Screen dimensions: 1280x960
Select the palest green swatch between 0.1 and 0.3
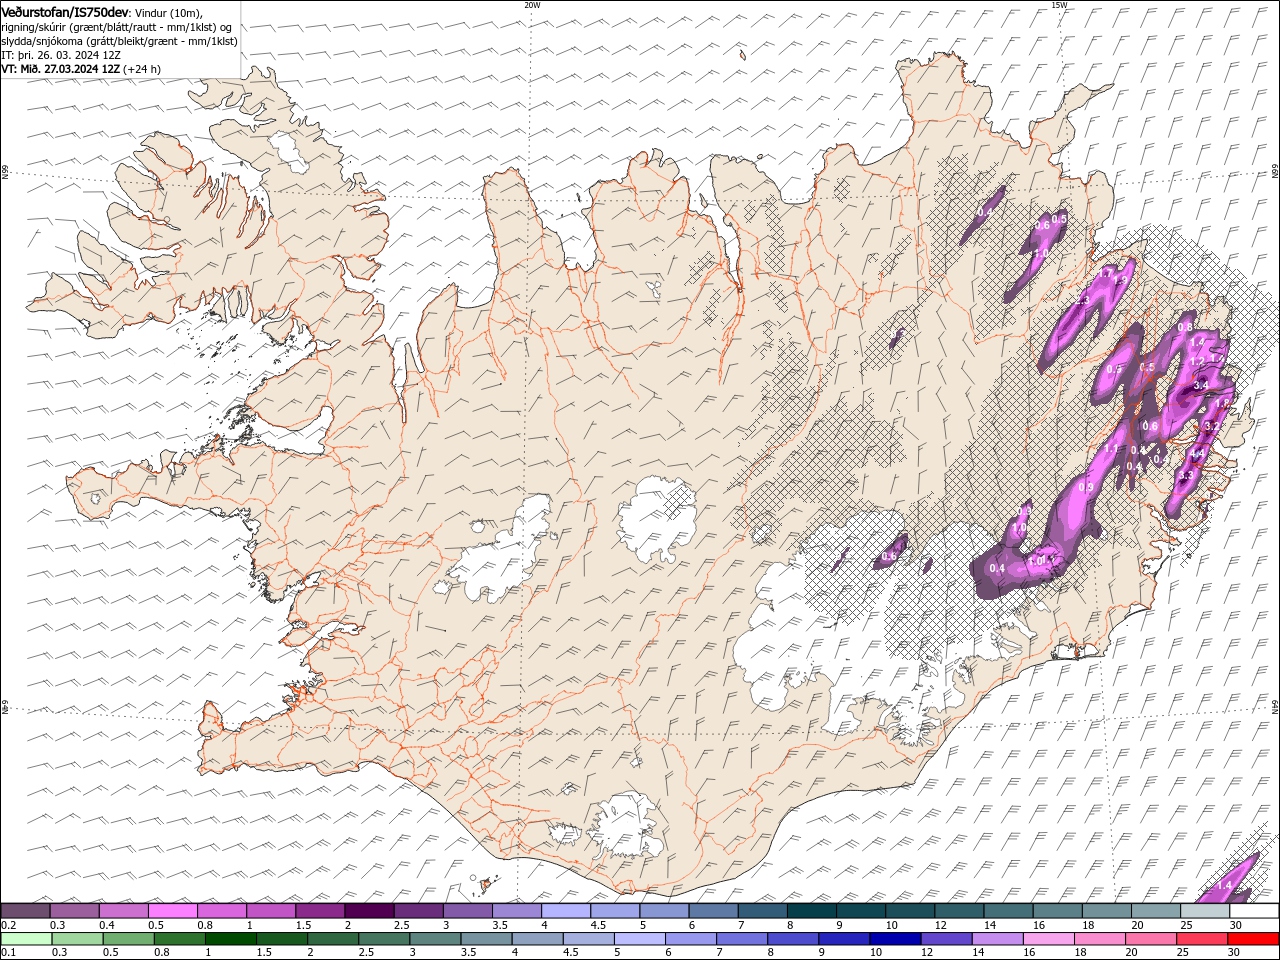tap(25, 939)
